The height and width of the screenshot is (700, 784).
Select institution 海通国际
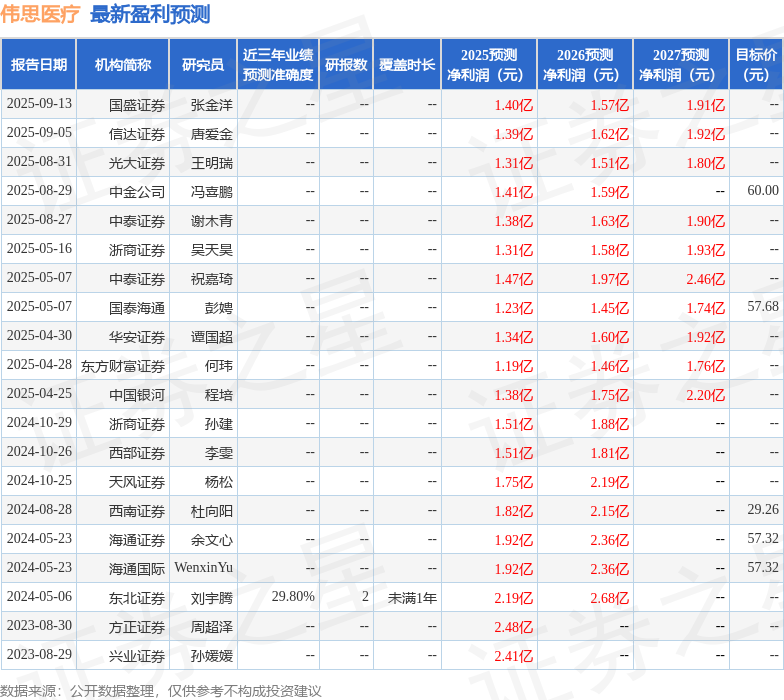click(137, 569)
